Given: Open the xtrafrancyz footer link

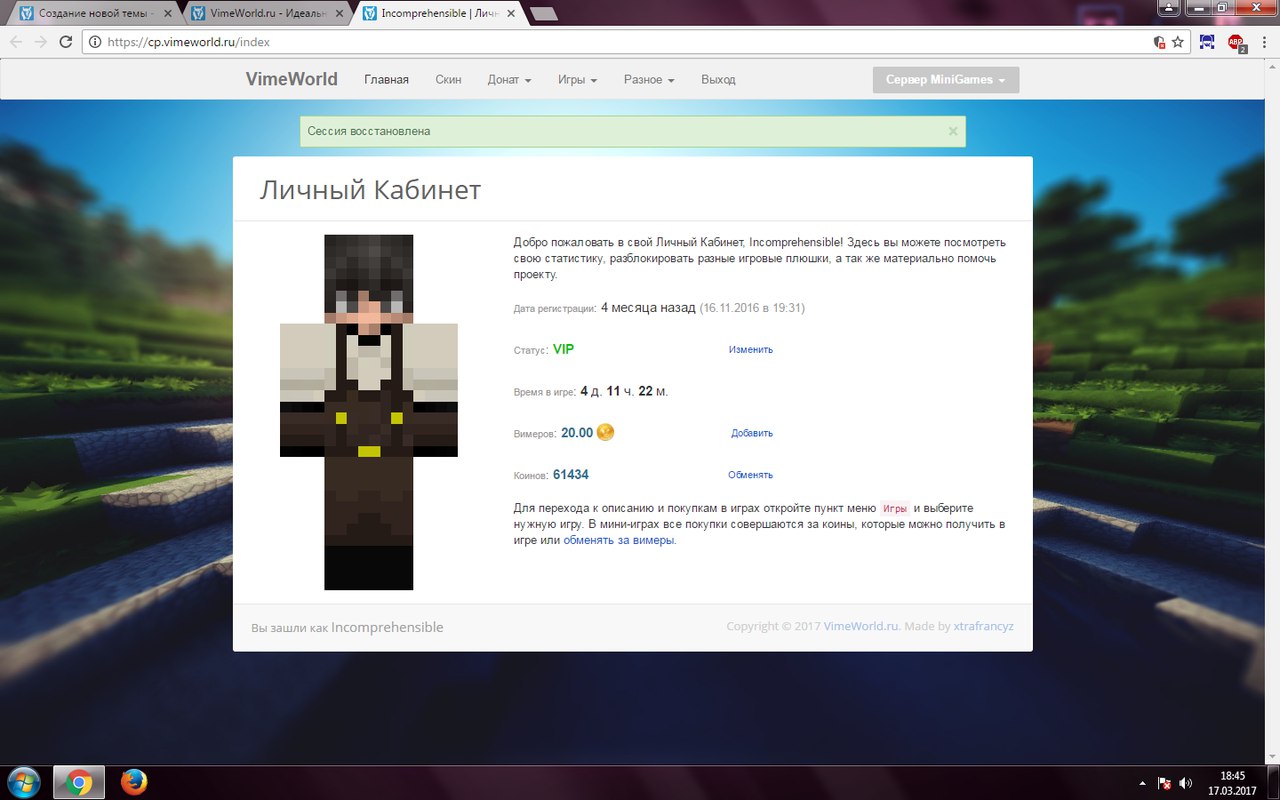Looking at the screenshot, I should pyautogui.click(x=983, y=626).
